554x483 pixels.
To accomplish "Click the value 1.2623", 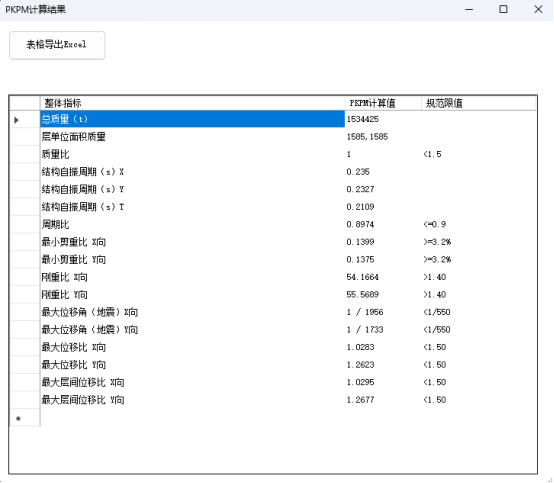I will pyautogui.click(x=360, y=365).
